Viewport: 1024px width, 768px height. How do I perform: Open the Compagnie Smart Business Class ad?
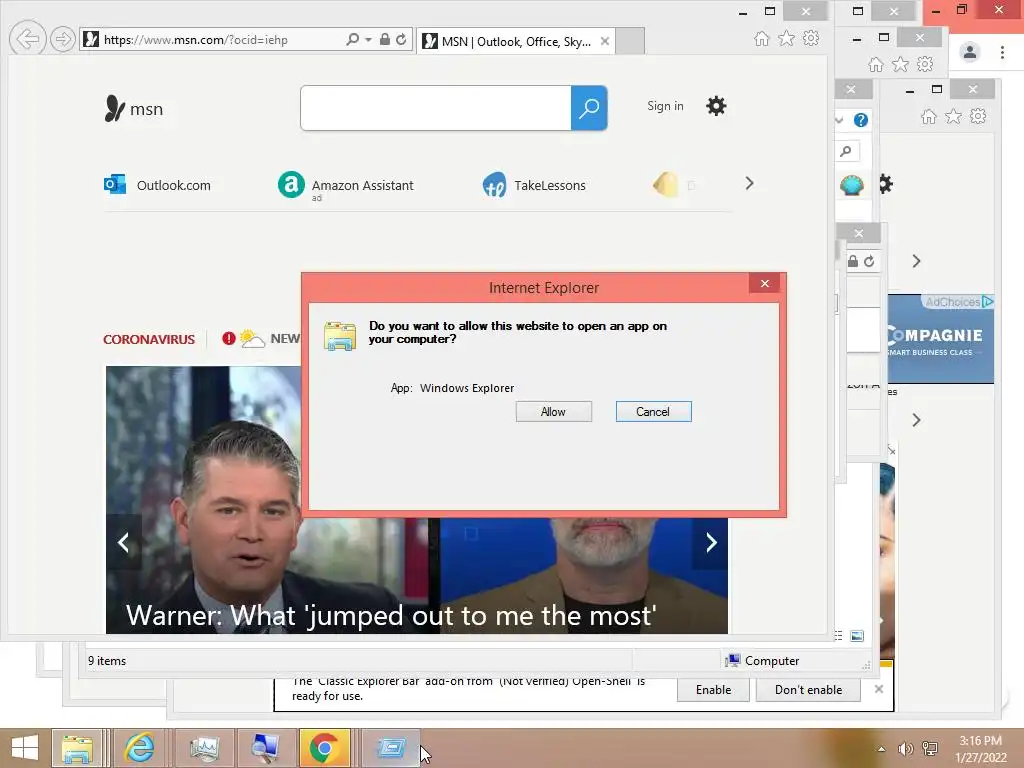pos(940,338)
